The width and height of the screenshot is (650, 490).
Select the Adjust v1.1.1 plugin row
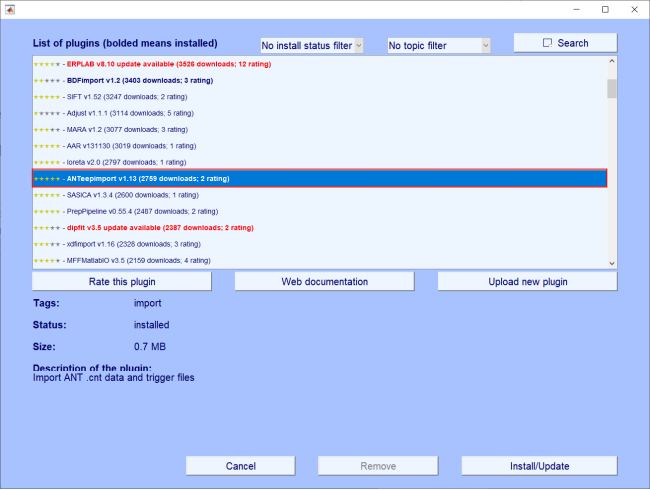(320, 113)
